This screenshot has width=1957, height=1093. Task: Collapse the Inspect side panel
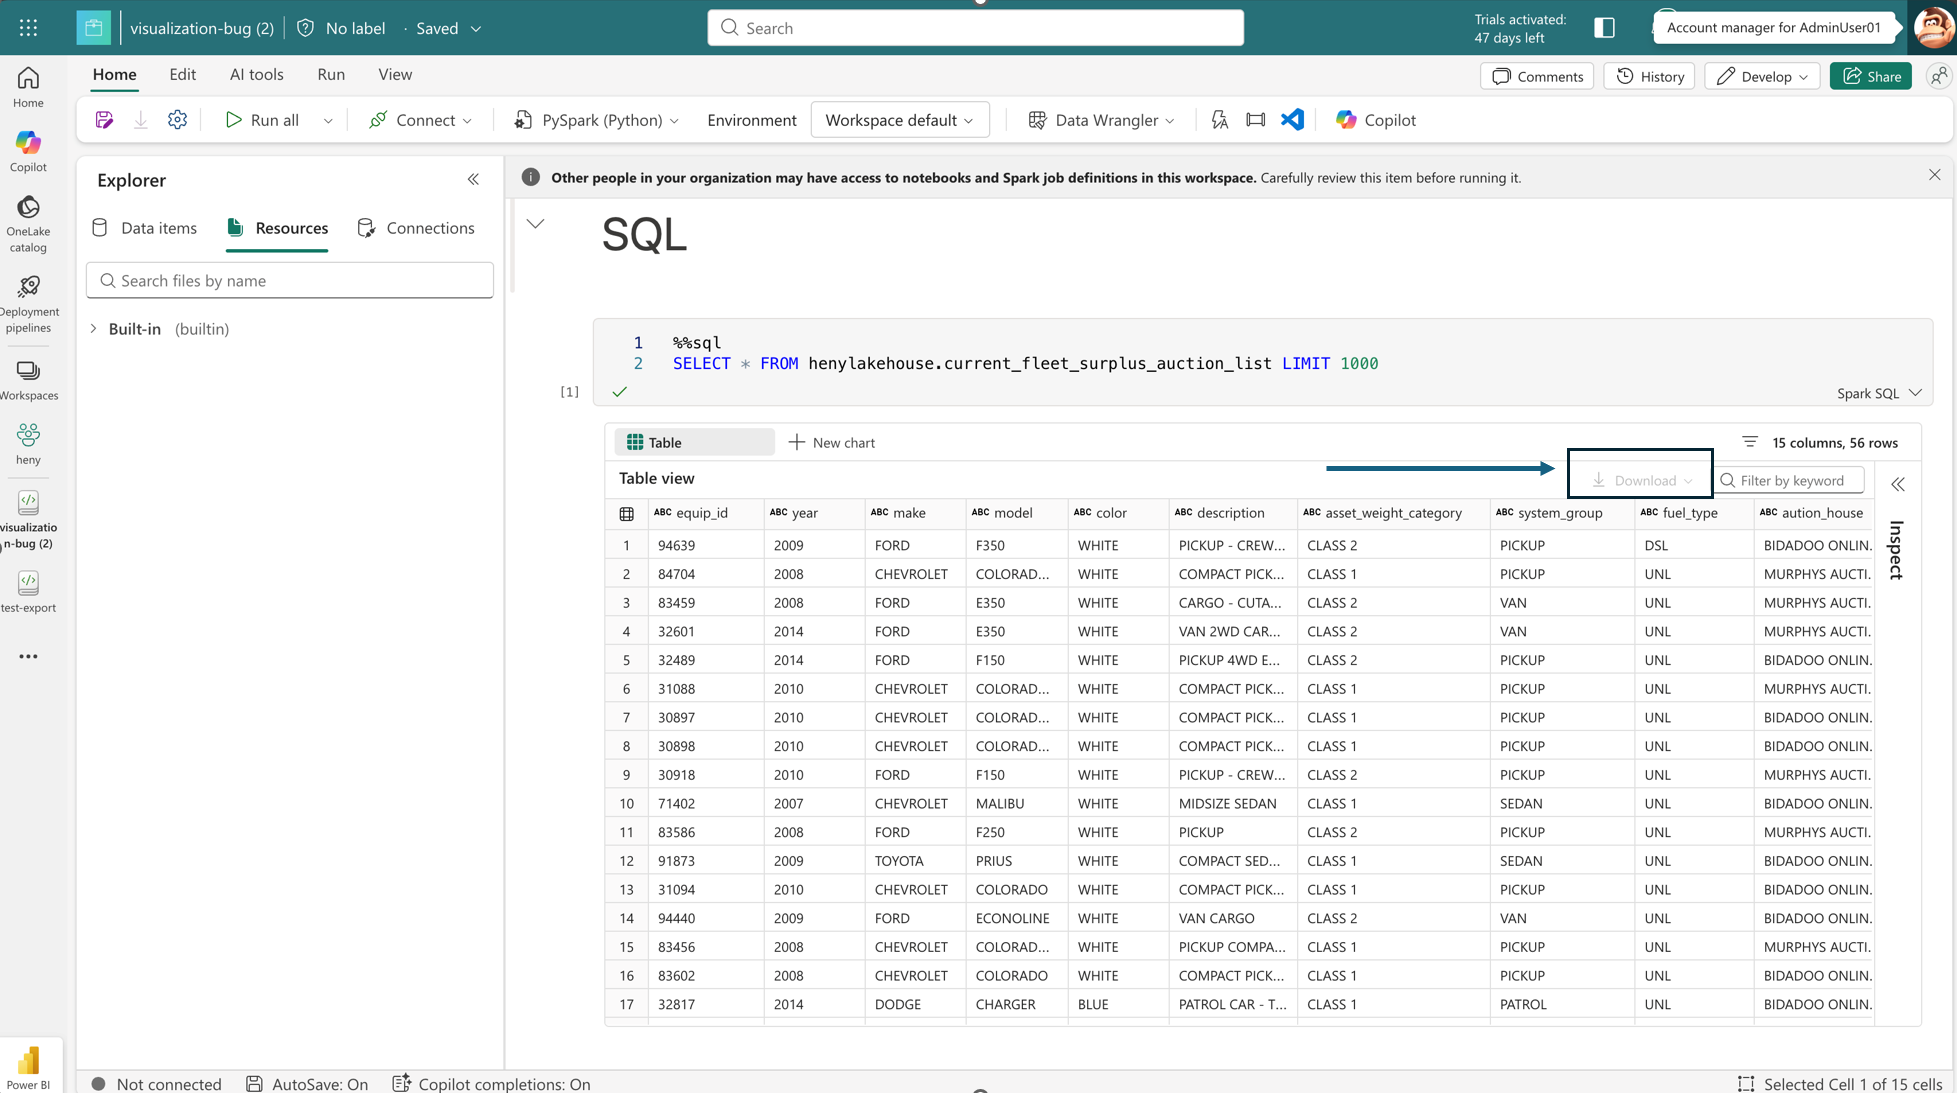1897,484
